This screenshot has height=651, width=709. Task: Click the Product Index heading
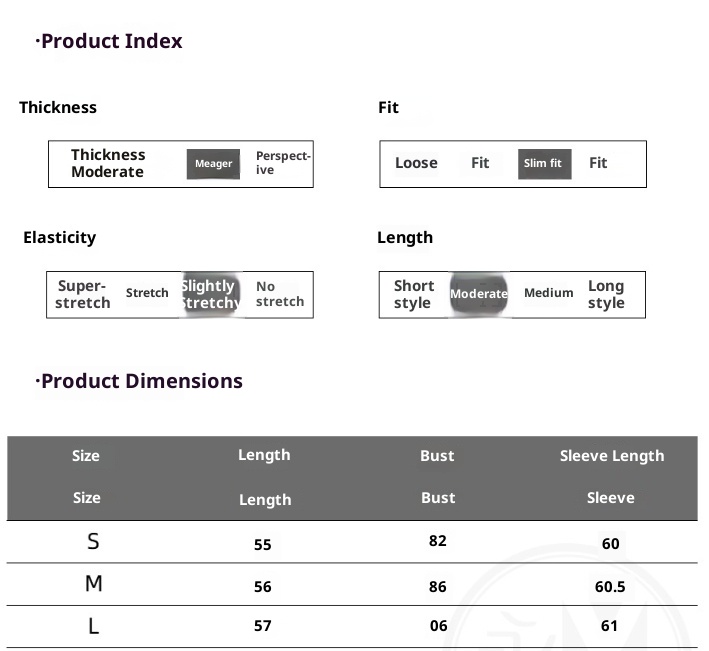109,41
